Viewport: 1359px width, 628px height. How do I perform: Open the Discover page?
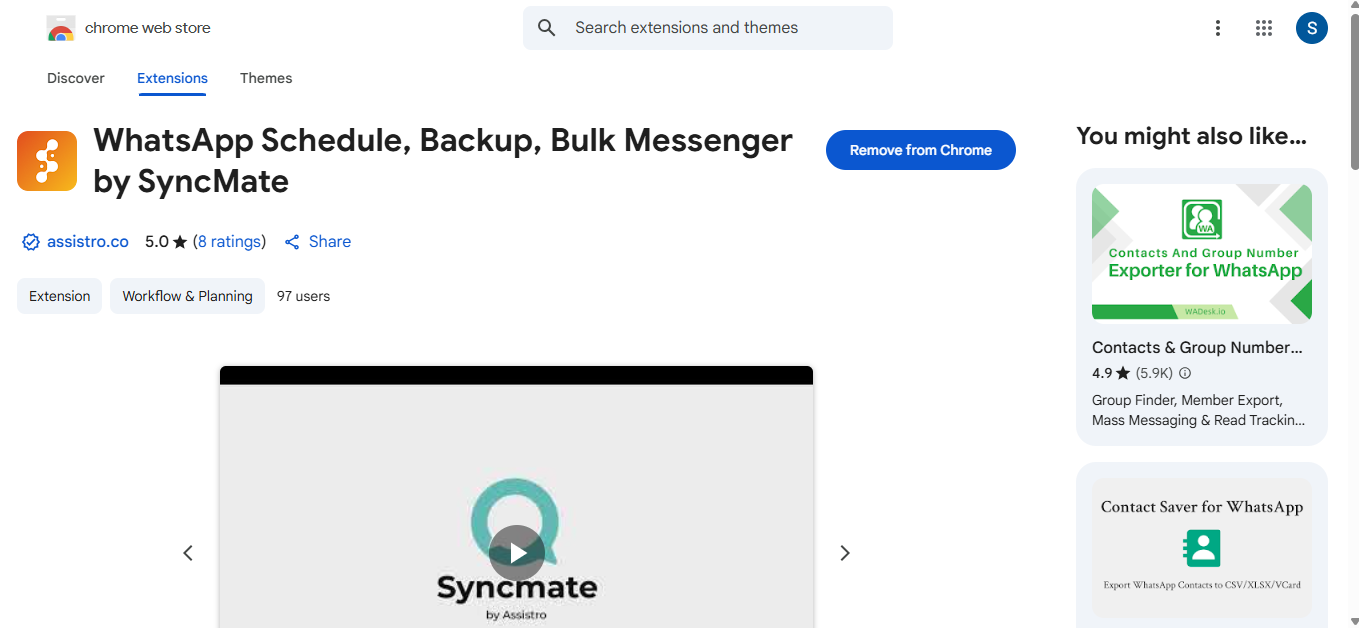[x=75, y=78]
